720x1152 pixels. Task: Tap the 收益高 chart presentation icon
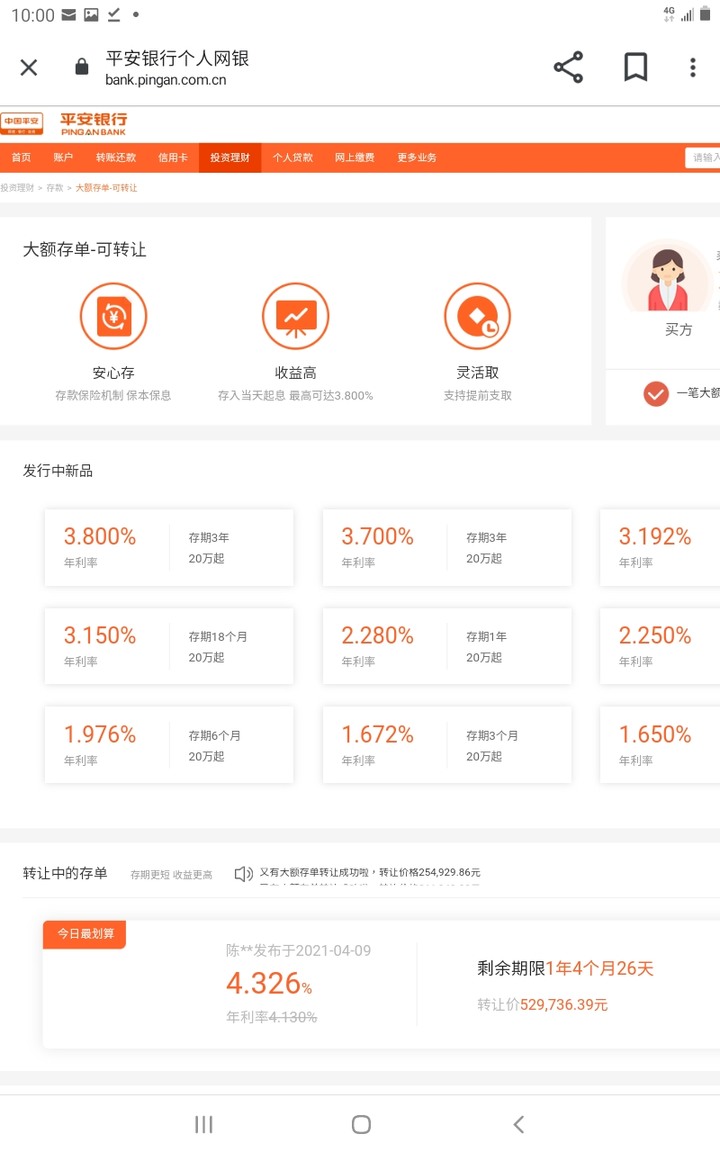coord(295,317)
